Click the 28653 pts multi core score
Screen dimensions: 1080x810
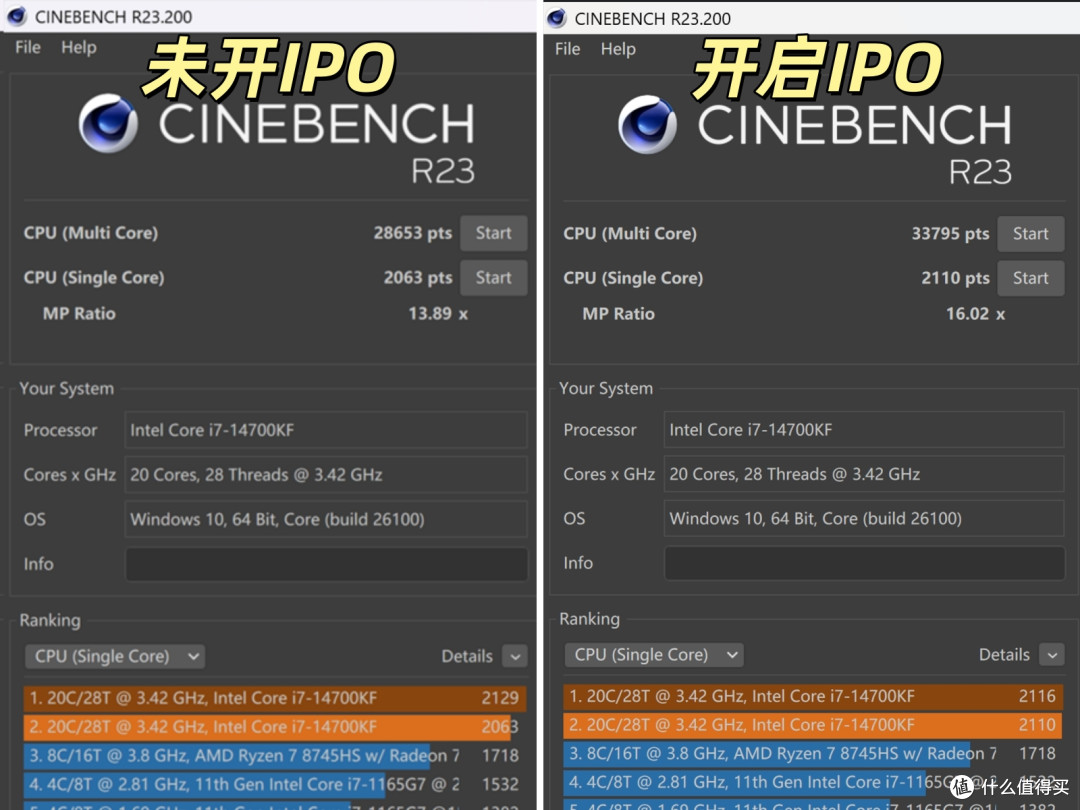(413, 233)
